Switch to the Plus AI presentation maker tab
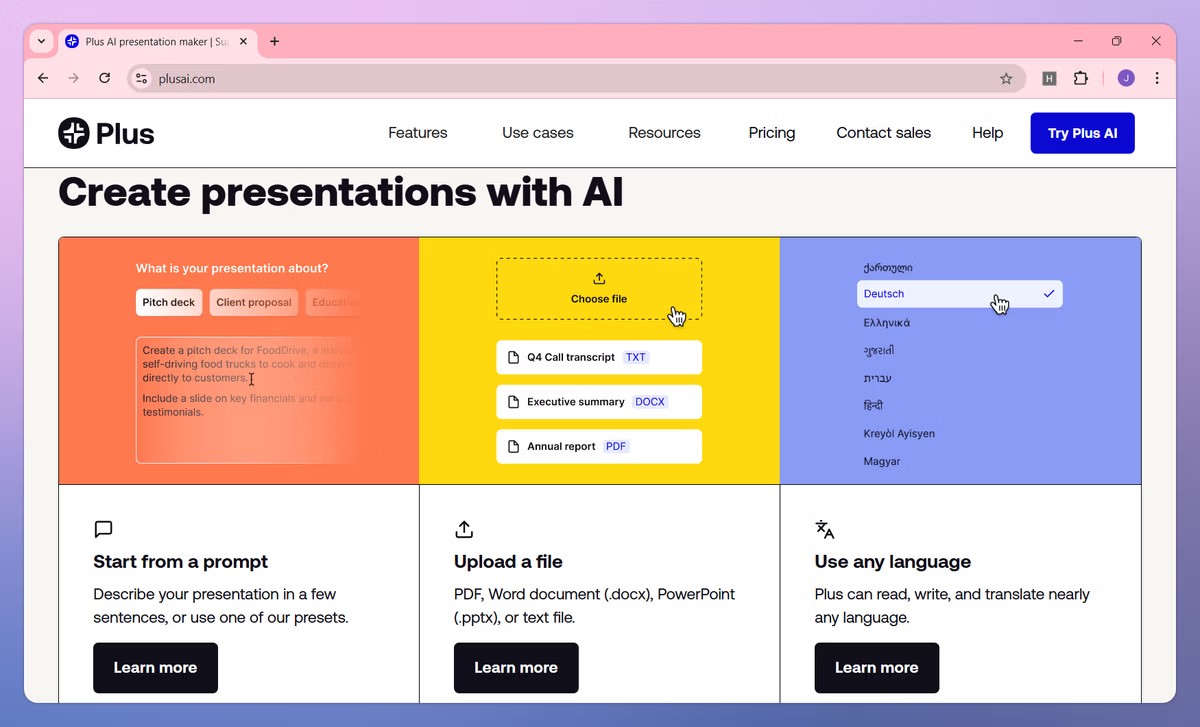 pyautogui.click(x=150, y=41)
